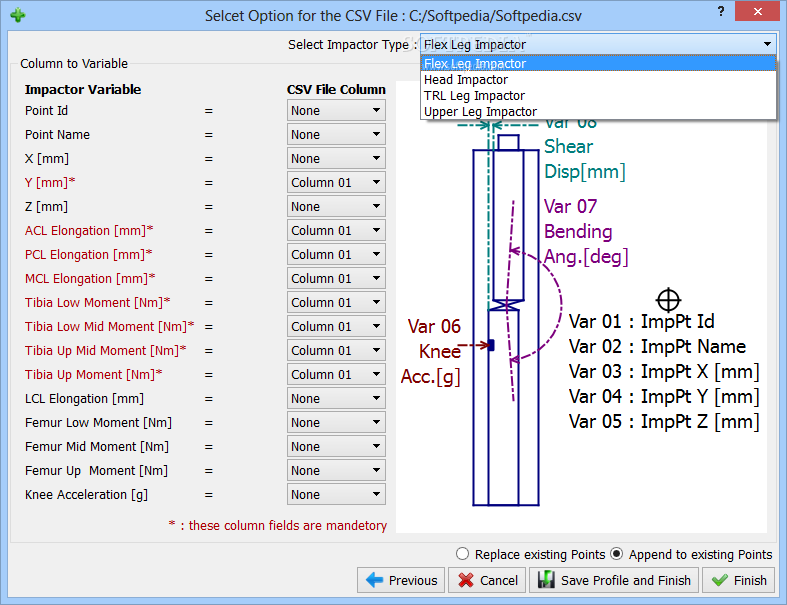Open Tibia Up Mid Moment column dropdown
787x605 pixels.
click(x=336, y=350)
